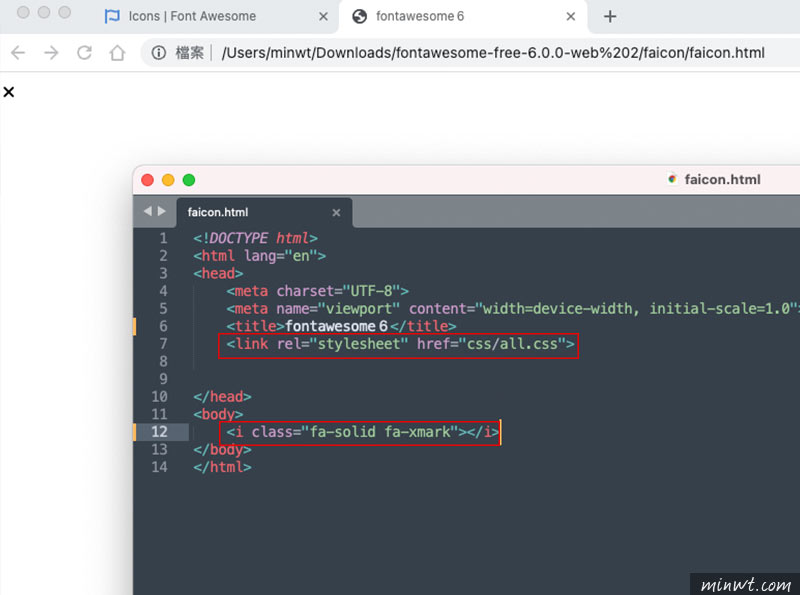This screenshot has height=595, width=800.
Task: Close the editor window with red button
Action: point(147,180)
